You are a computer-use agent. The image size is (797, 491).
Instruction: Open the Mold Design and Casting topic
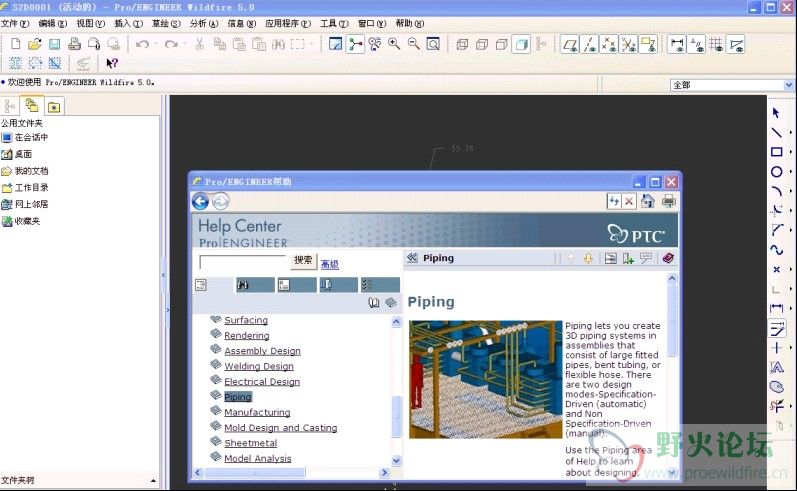(x=281, y=427)
